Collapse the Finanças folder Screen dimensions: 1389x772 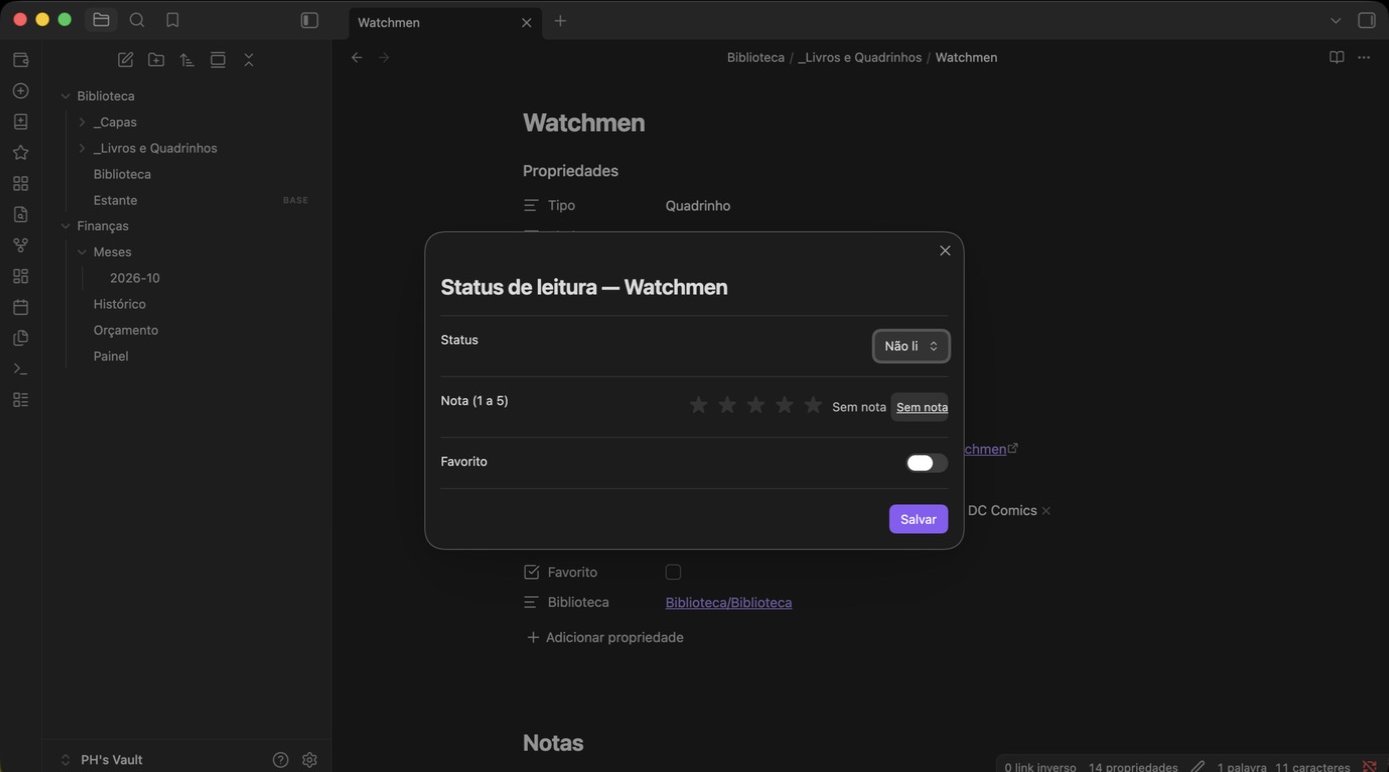click(x=66, y=226)
